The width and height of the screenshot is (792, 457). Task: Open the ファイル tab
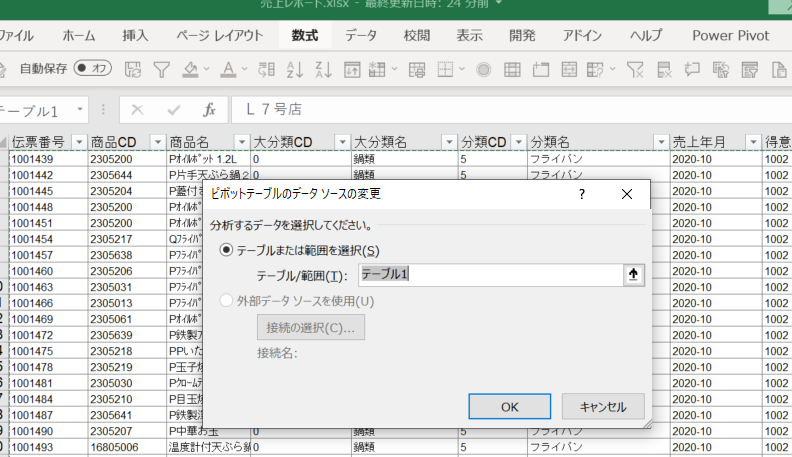16,36
